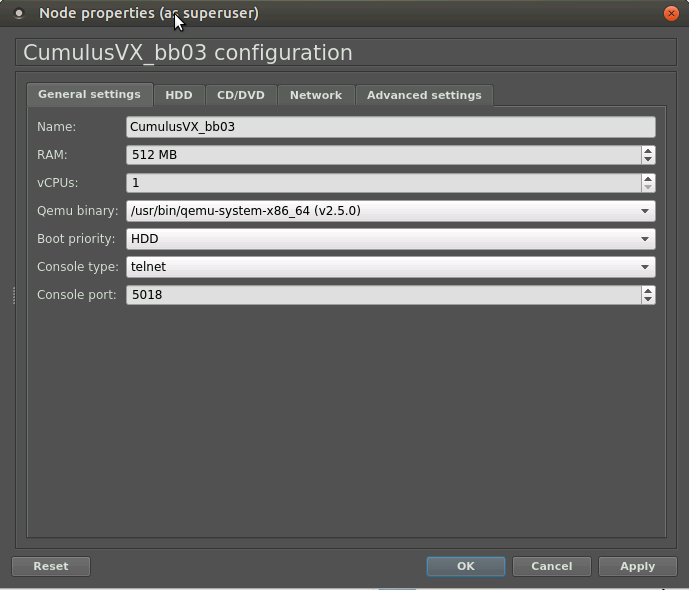Image resolution: width=689 pixels, height=590 pixels.
Task: Click the Console port value field
Action: pos(383,295)
